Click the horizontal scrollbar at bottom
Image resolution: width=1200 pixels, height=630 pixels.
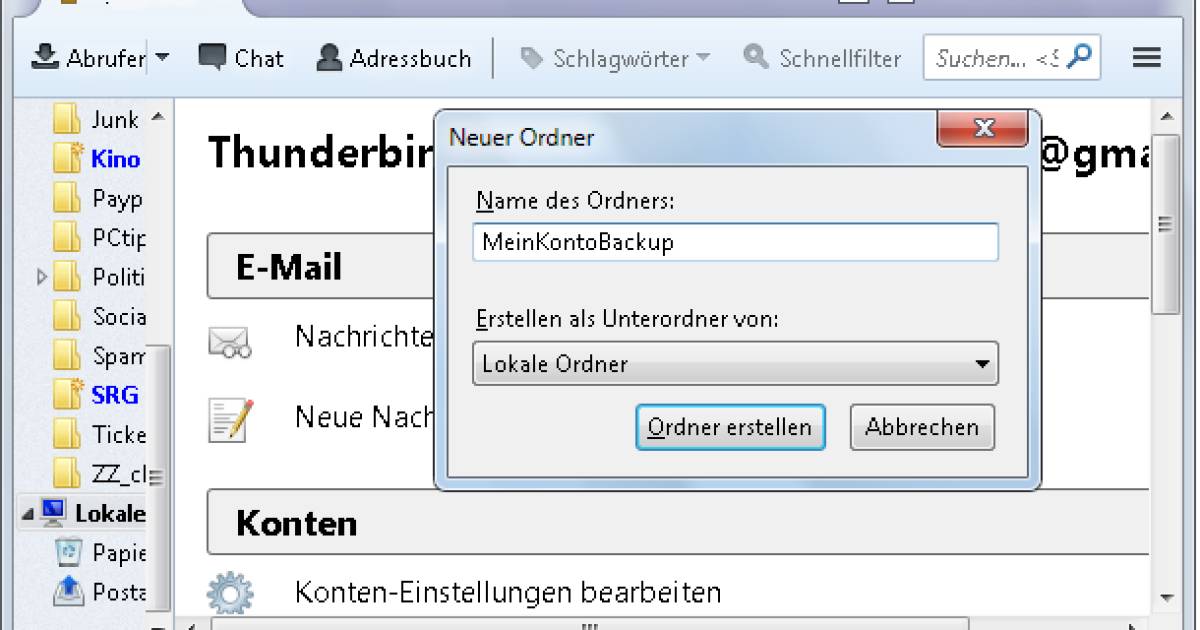coord(590,625)
